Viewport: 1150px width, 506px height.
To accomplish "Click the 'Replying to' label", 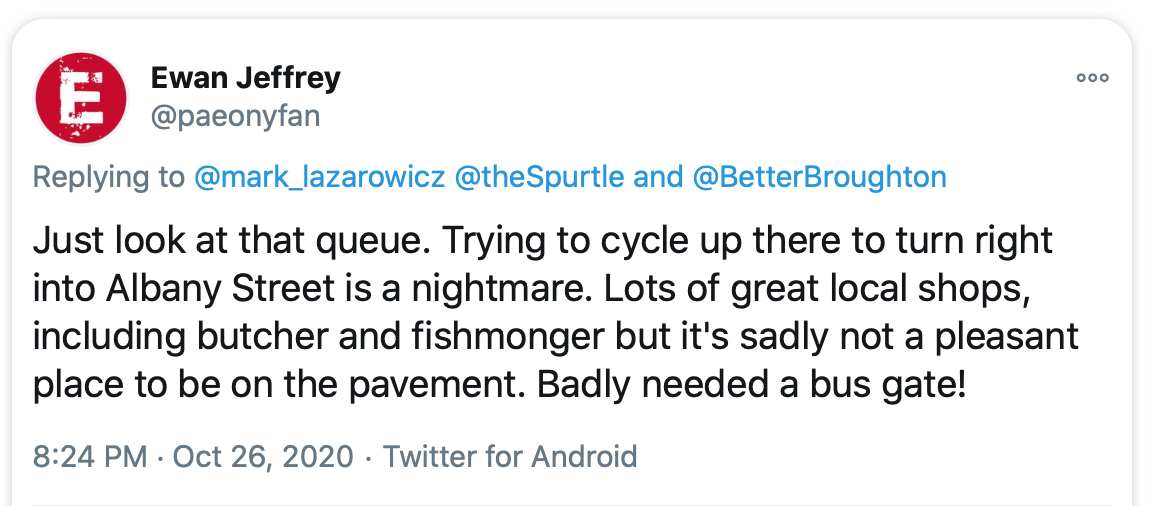I will tap(109, 177).
